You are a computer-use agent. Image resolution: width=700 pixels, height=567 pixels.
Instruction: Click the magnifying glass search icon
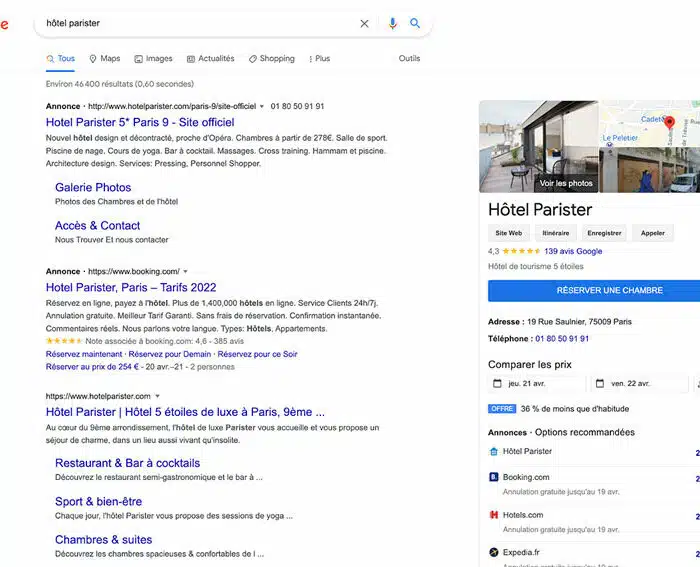click(x=415, y=23)
